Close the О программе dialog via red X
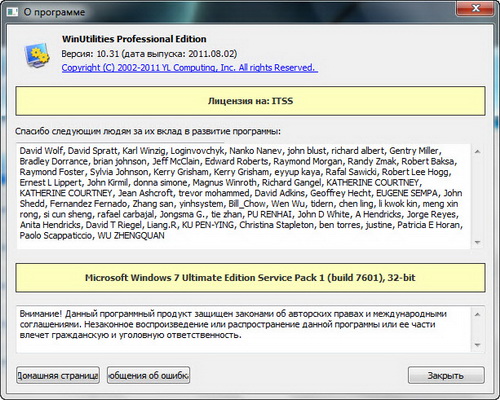The height and width of the screenshot is (400, 500). click(475, 8)
